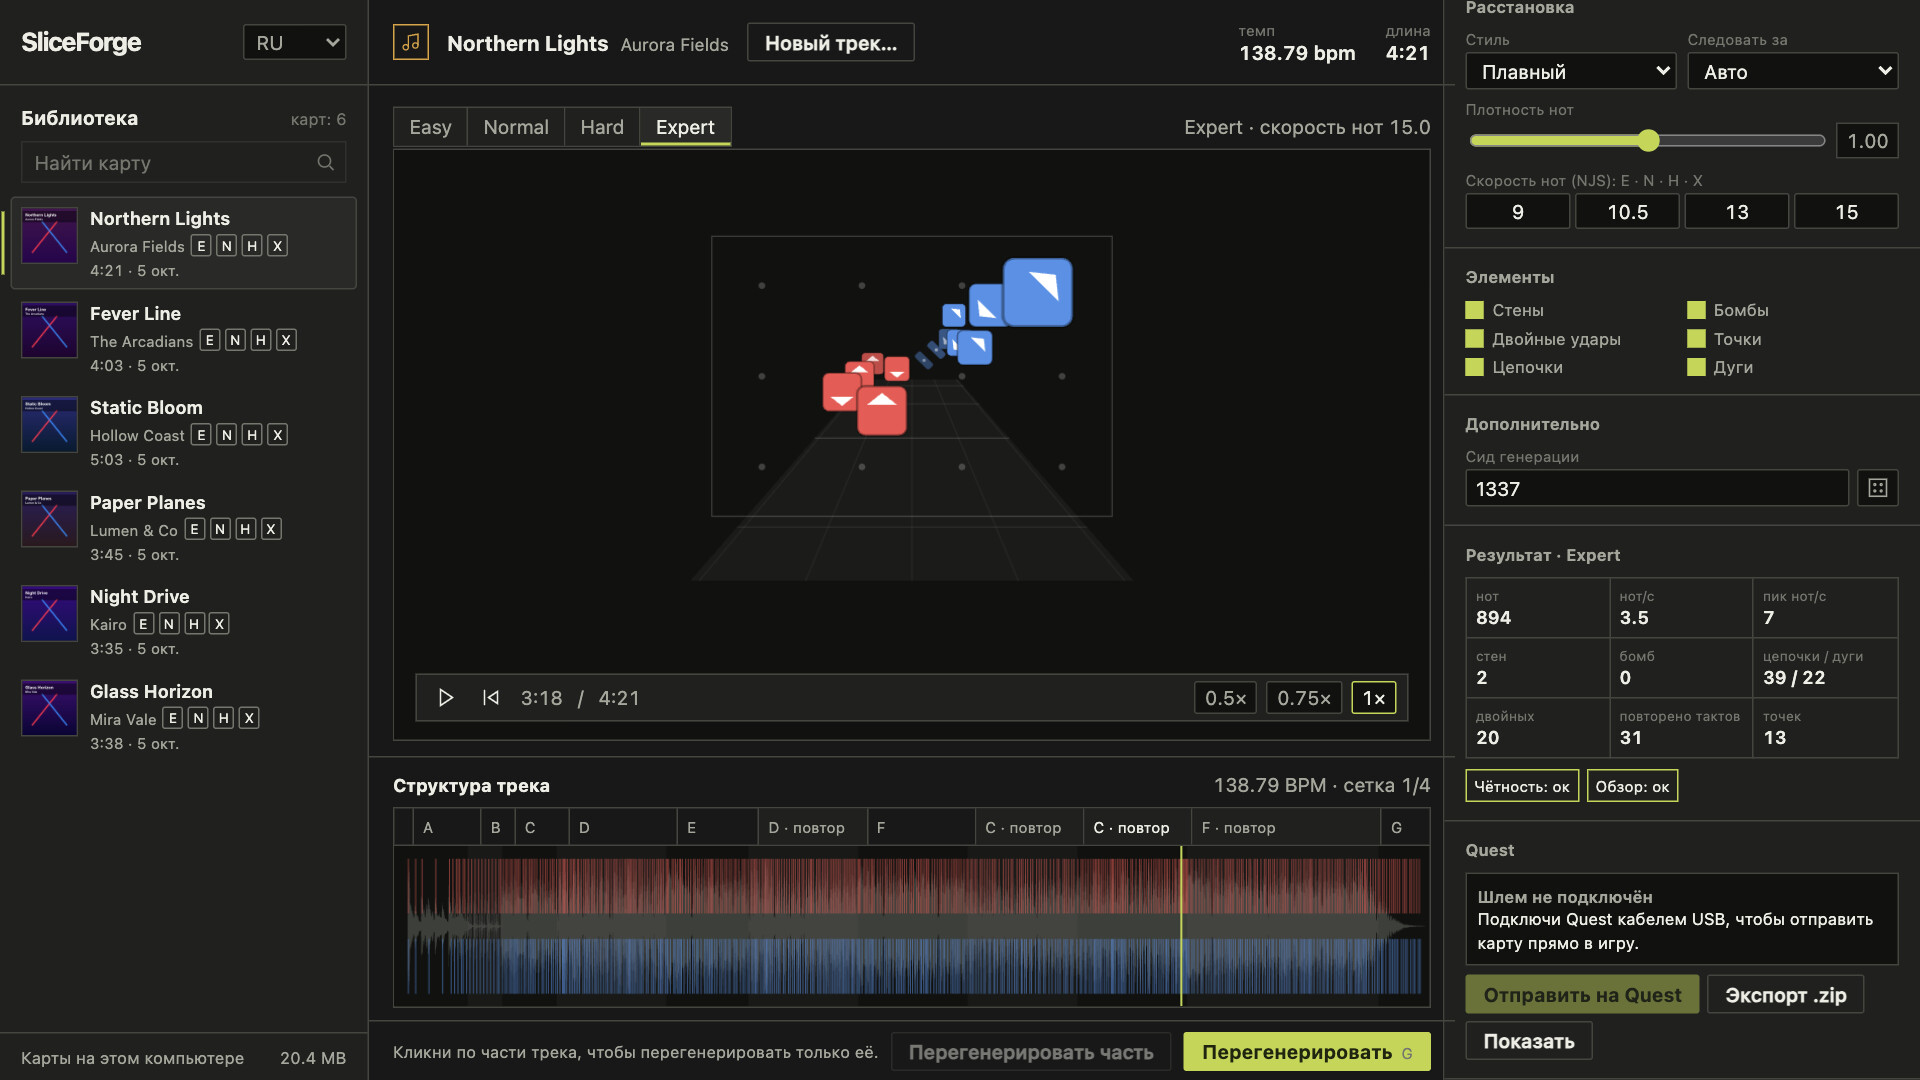Edit Normal note speed field 10.5

coord(1627,211)
